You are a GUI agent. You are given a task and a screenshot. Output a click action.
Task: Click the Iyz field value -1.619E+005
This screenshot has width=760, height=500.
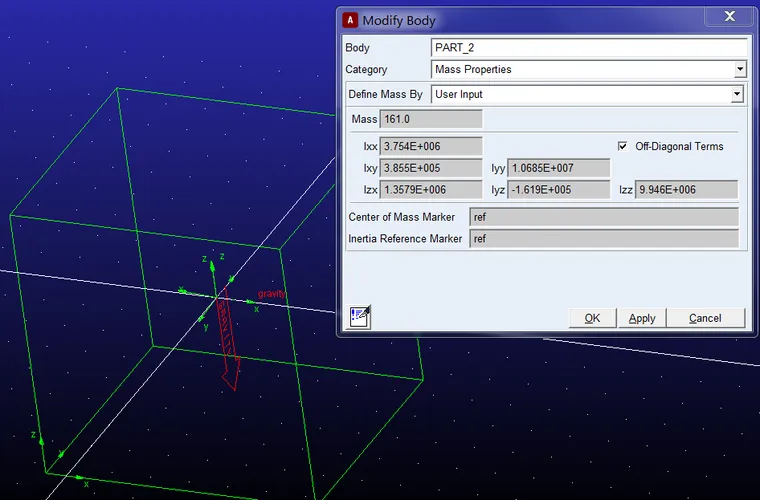[x=558, y=190]
